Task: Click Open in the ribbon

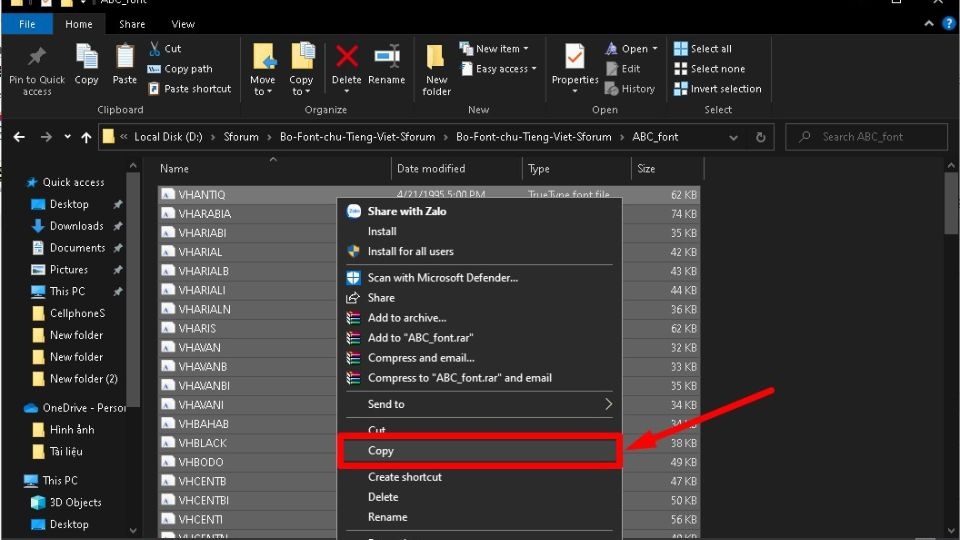Action: pyautogui.click(x=631, y=48)
